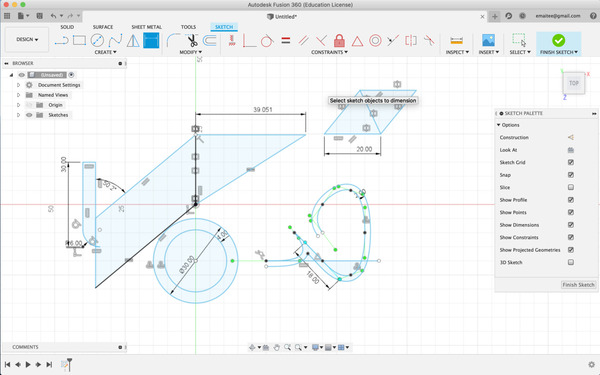Screen dimensions: 600x375
Task: Toggle the Show Projected Geometries checkbox
Action: (571, 250)
